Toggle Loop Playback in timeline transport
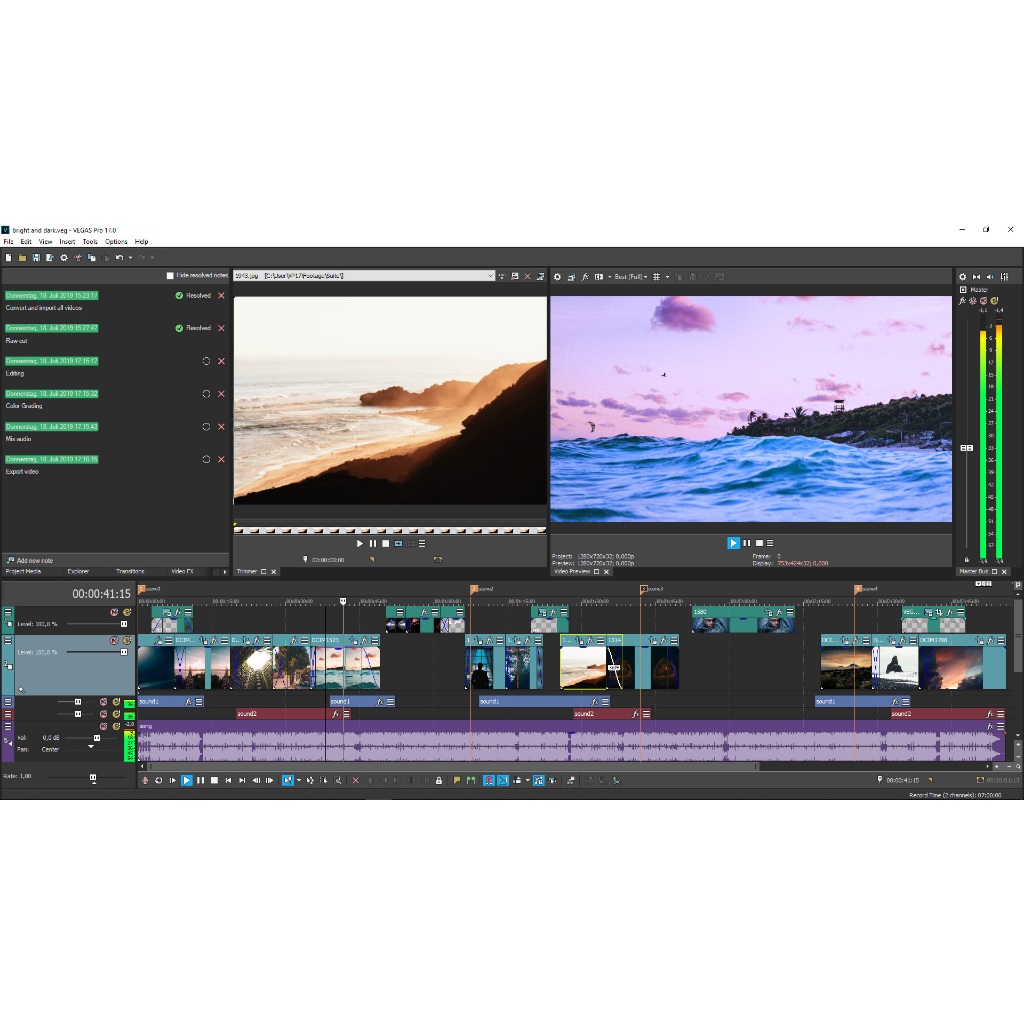The height and width of the screenshot is (1024, 1024). 159,780
